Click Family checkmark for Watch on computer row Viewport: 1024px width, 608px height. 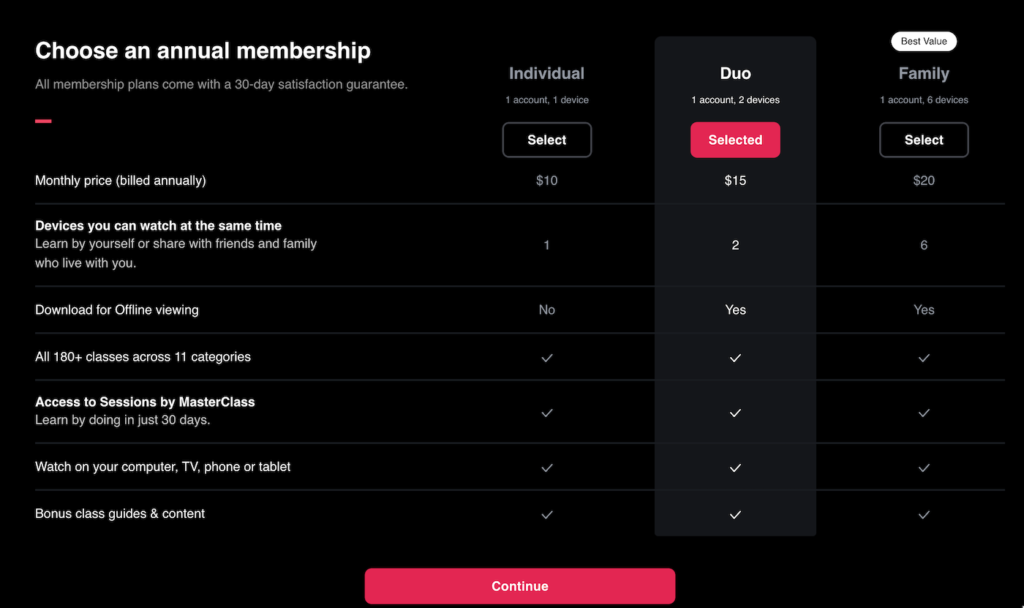pyautogui.click(x=923, y=468)
